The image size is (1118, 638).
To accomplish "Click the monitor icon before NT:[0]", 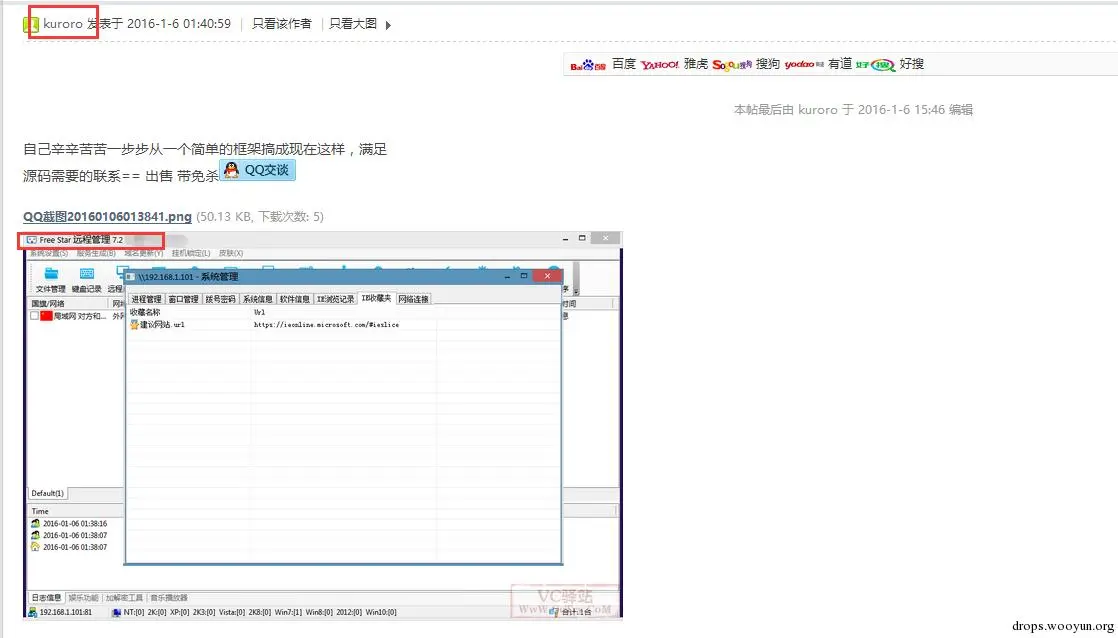I will [x=116, y=612].
